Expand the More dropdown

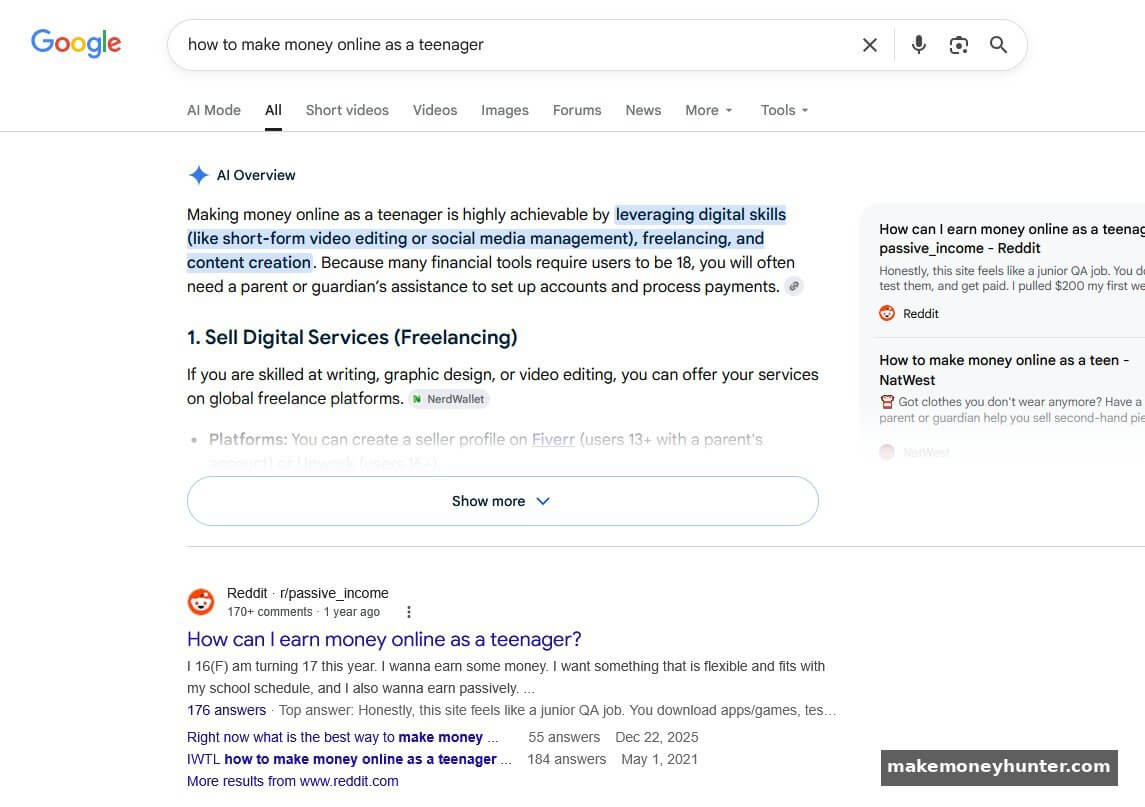click(708, 110)
